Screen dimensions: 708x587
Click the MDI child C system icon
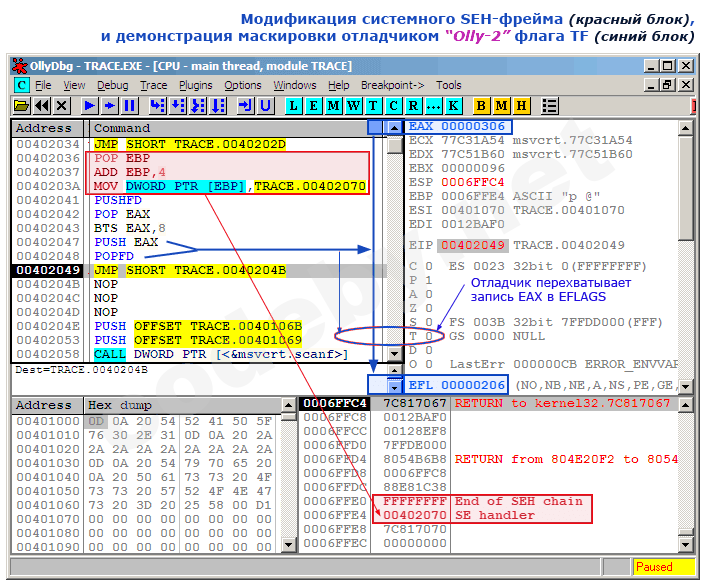click(x=21, y=85)
